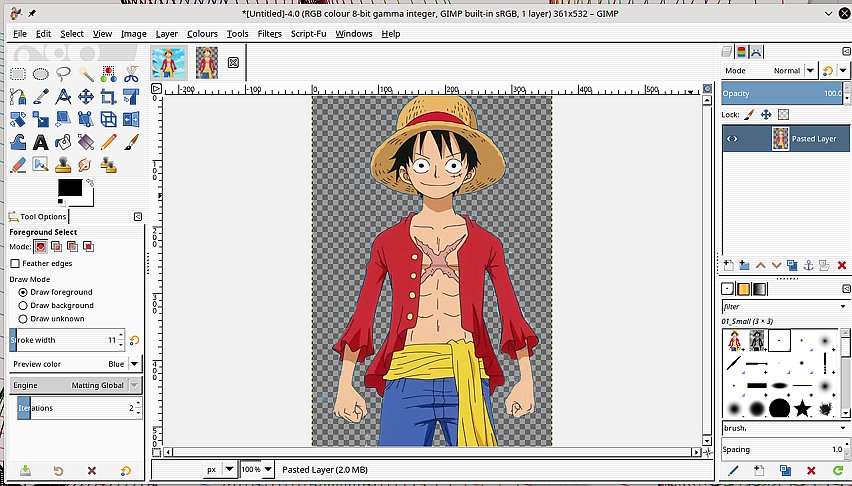Toggle lock position and size
The width and height of the screenshot is (852, 486).
coord(766,115)
